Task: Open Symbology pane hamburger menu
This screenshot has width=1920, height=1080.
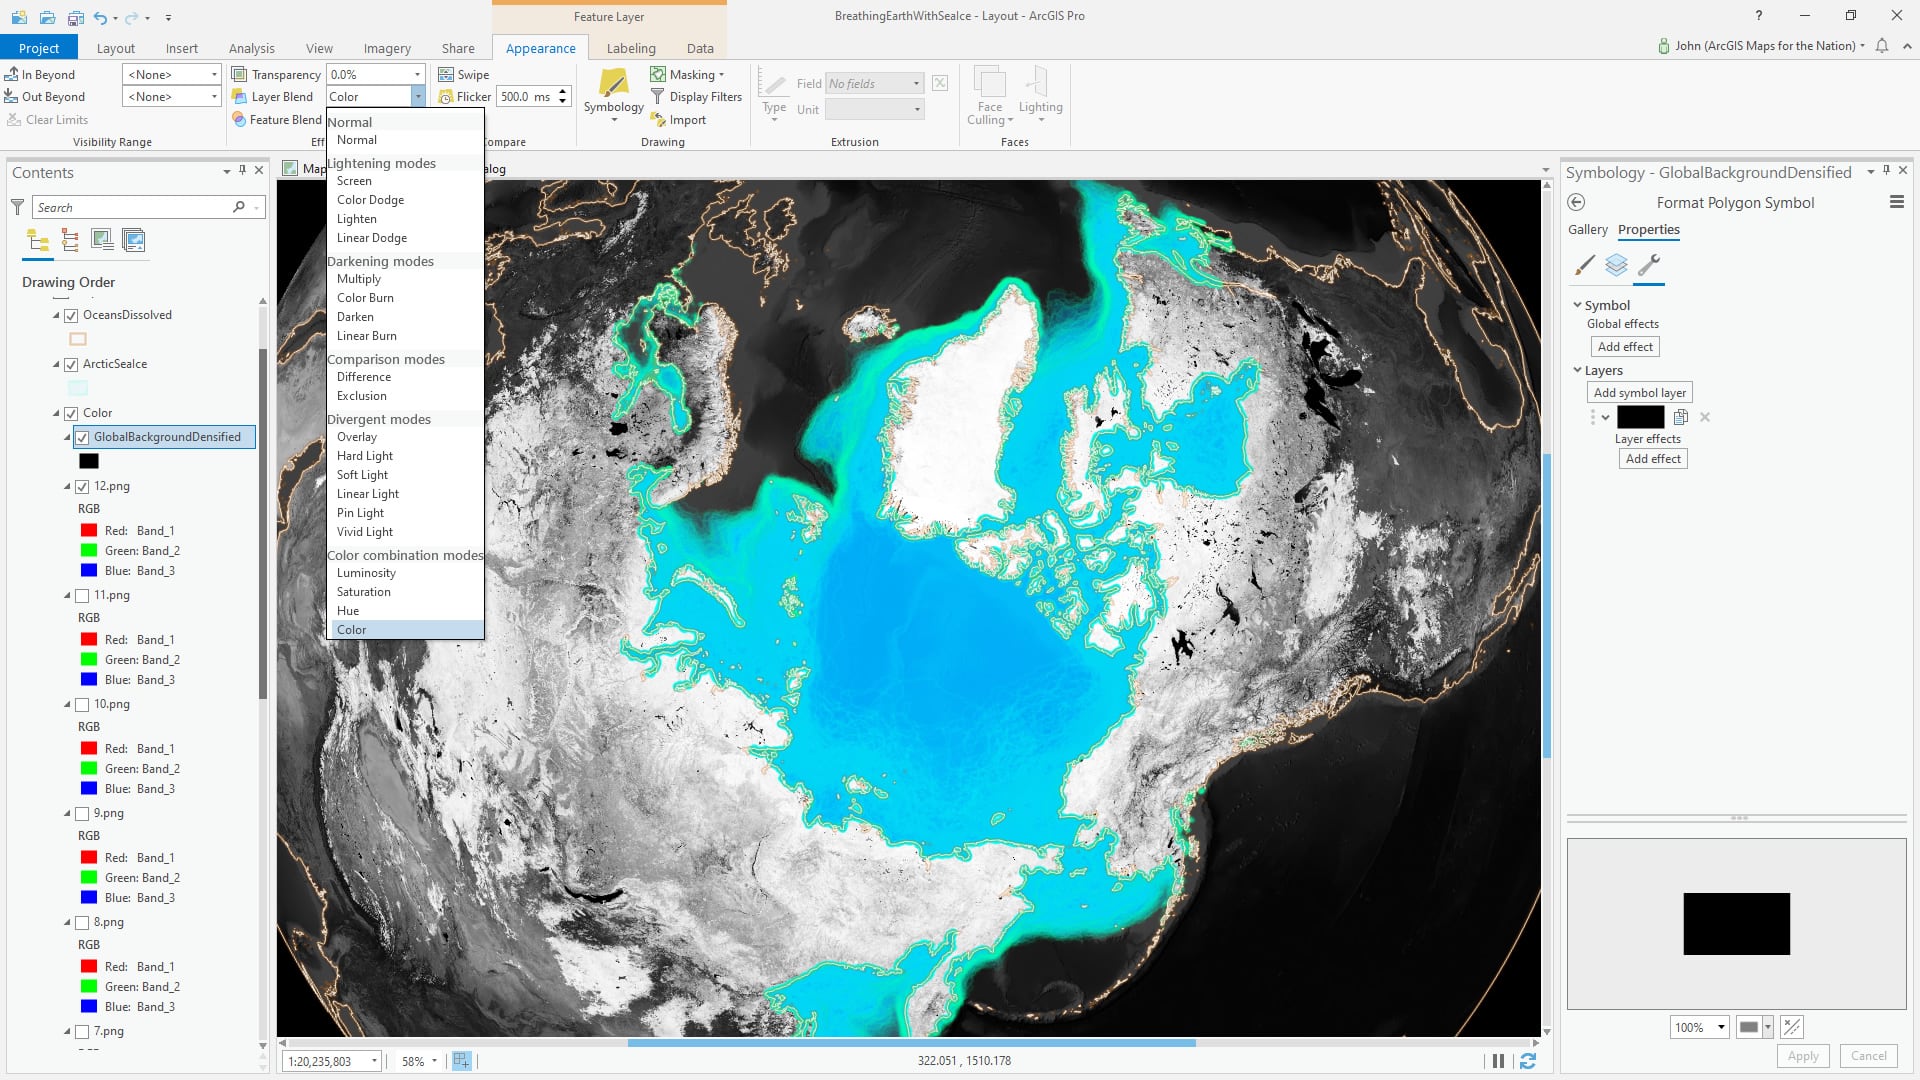Action: [1896, 203]
